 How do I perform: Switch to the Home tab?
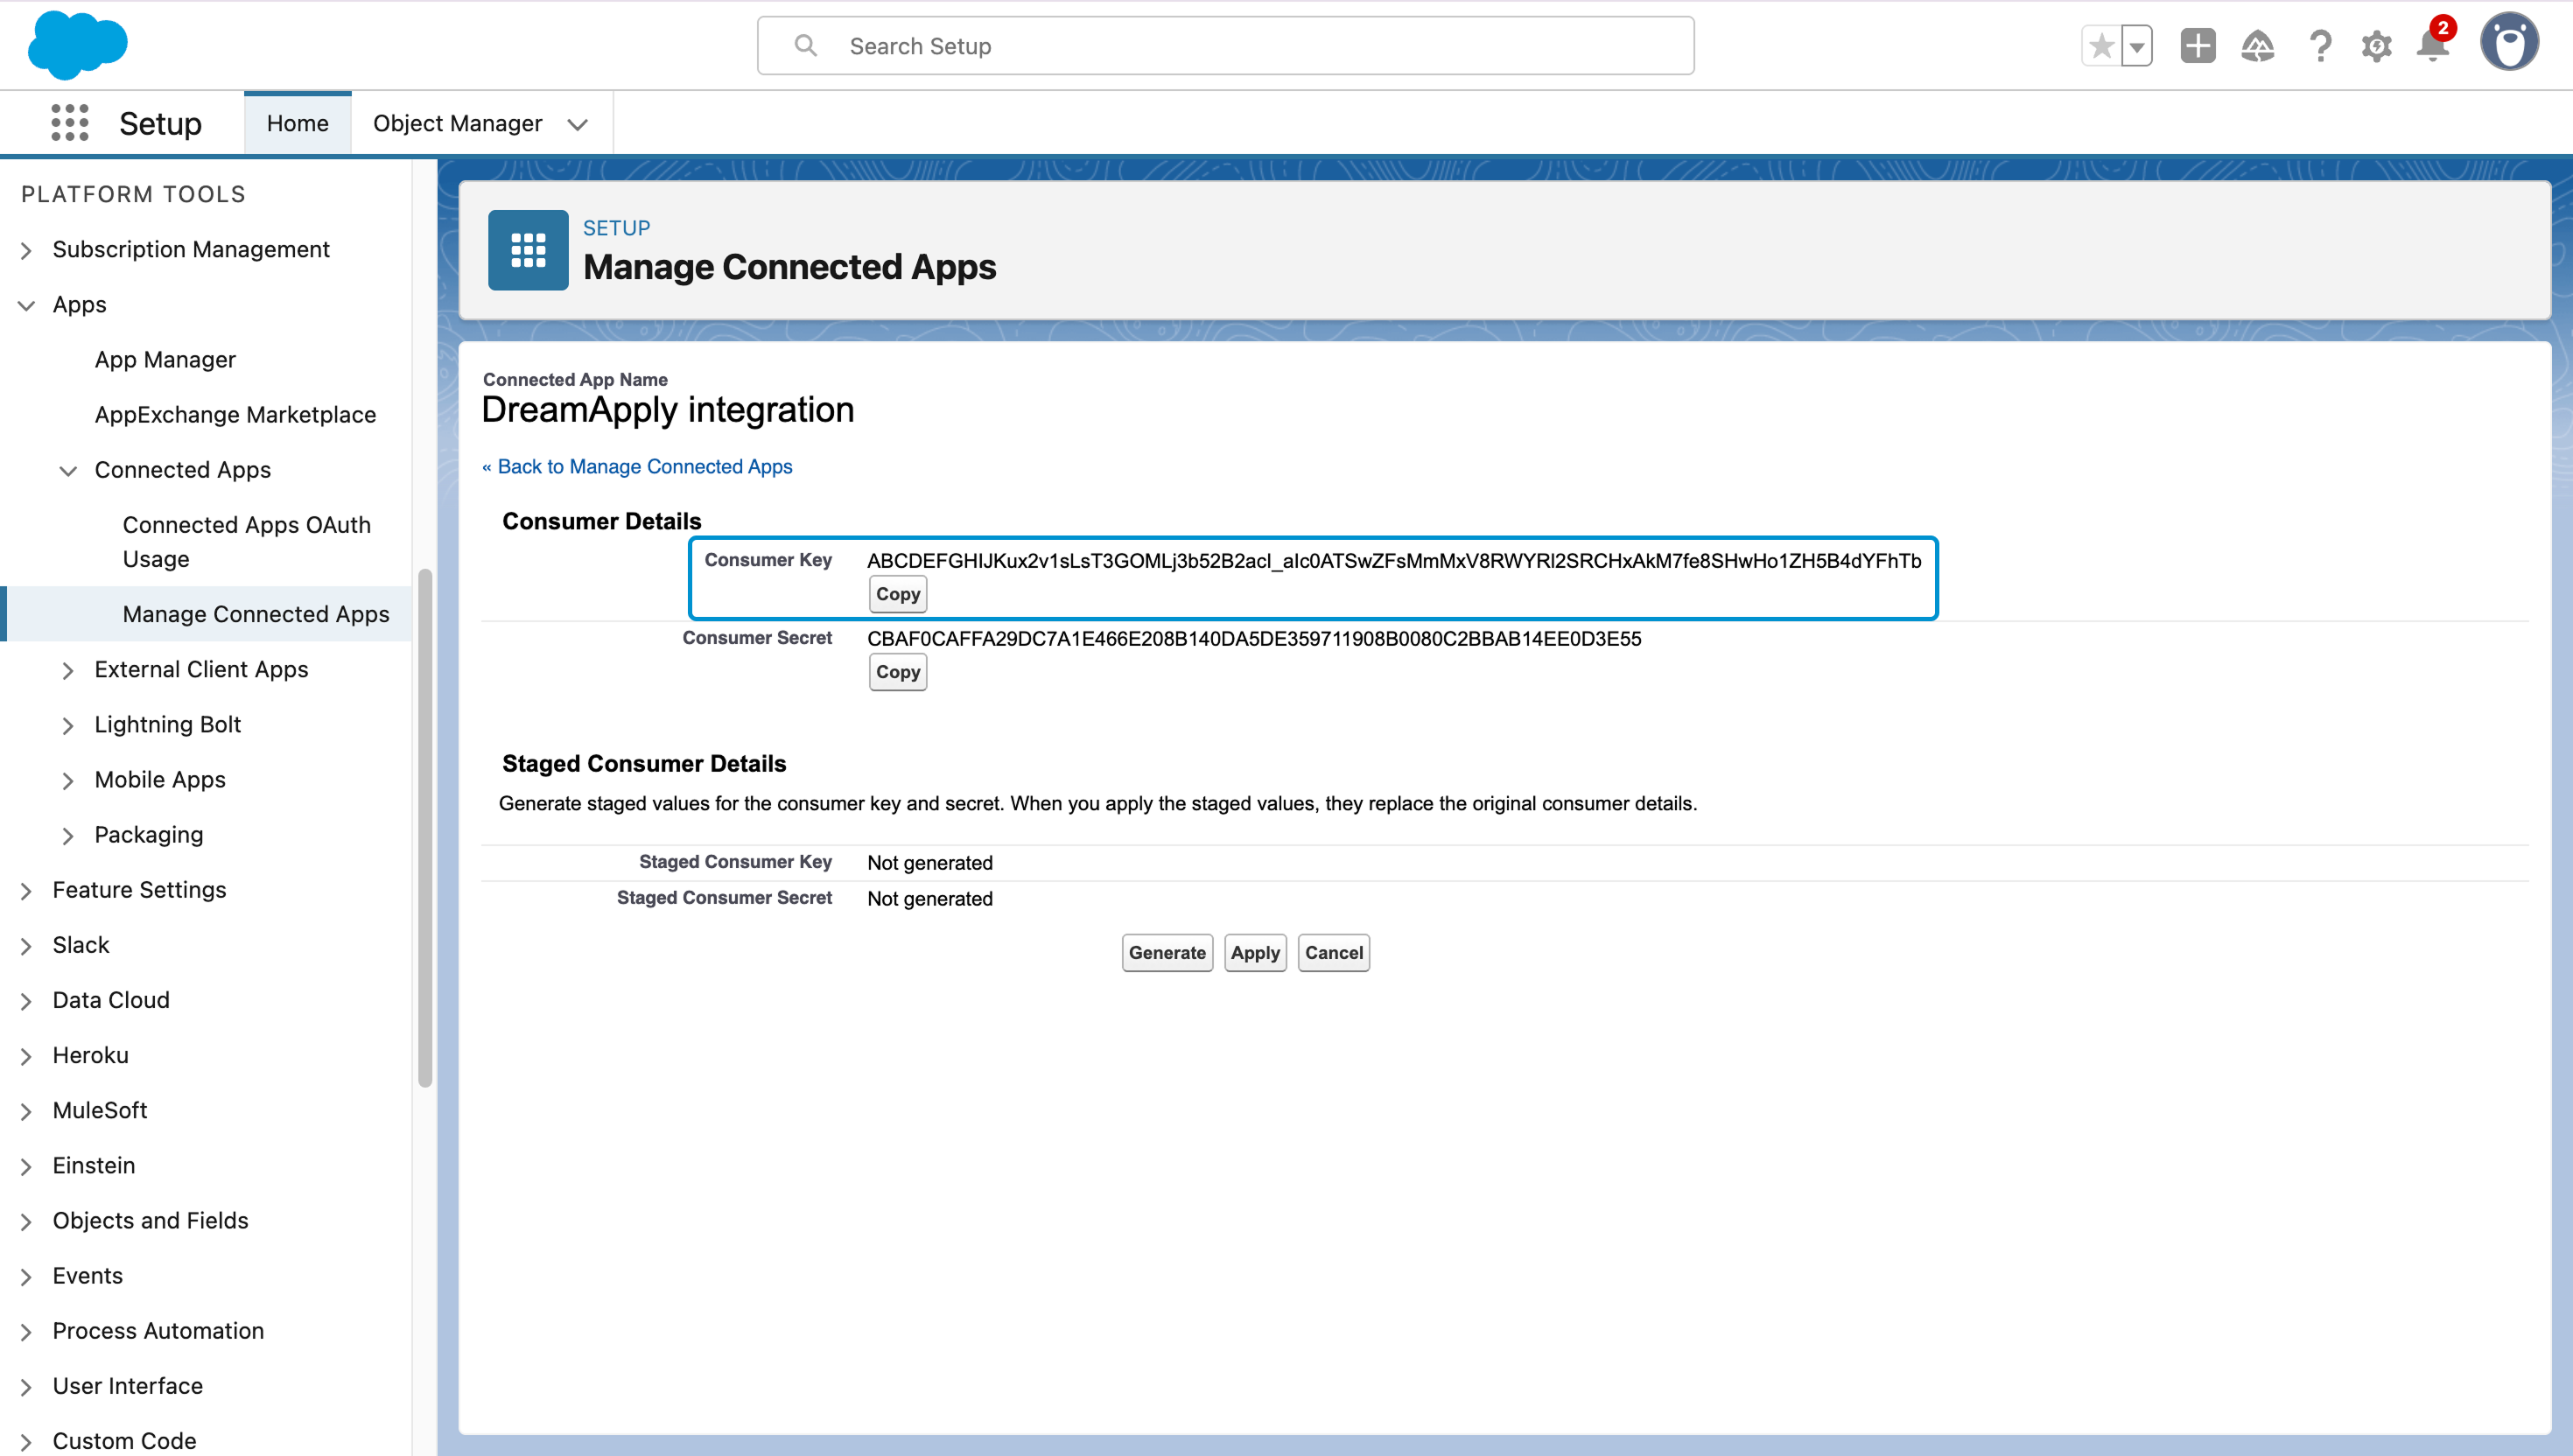[x=297, y=123]
